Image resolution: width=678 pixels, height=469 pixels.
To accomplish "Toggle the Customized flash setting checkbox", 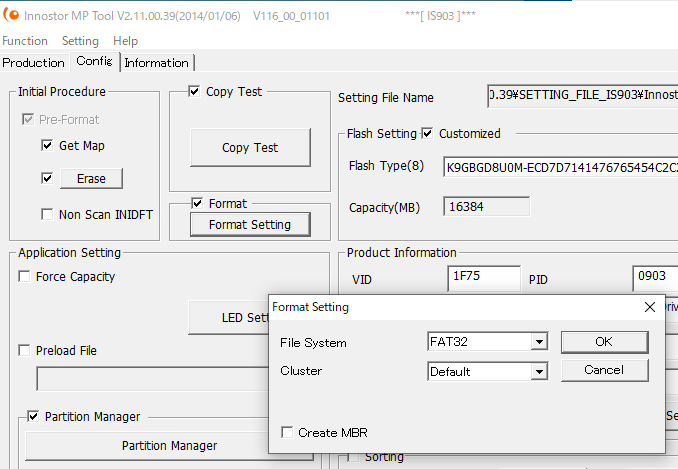I will point(427,133).
